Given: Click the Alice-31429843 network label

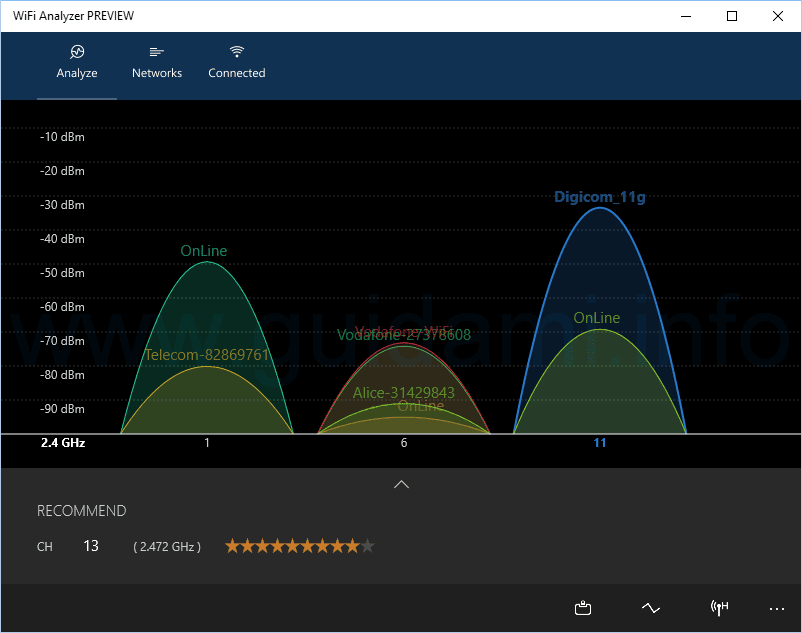Looking at the screenshot, I should tap(404, 392).
